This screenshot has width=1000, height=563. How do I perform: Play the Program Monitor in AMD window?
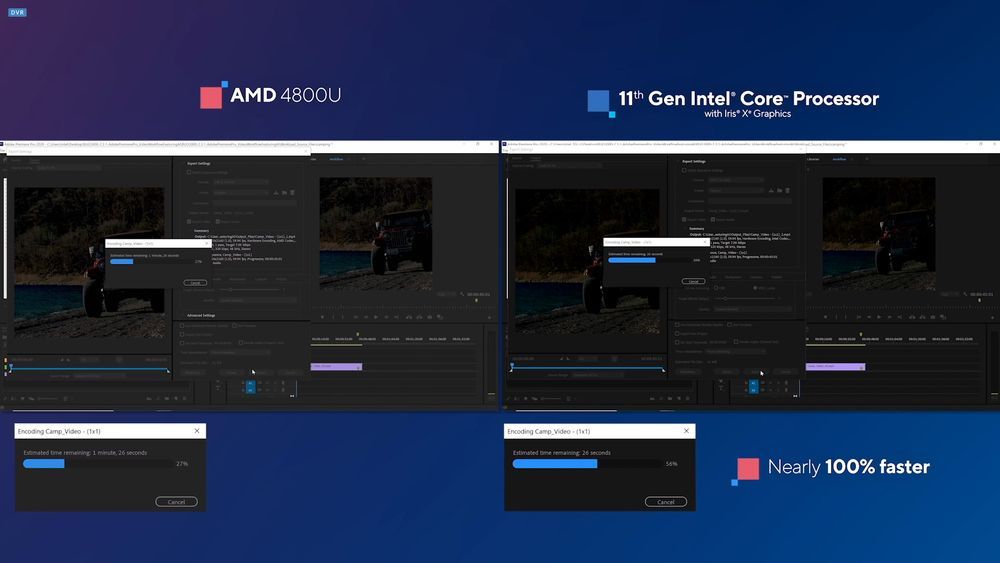tap(376, 317)
